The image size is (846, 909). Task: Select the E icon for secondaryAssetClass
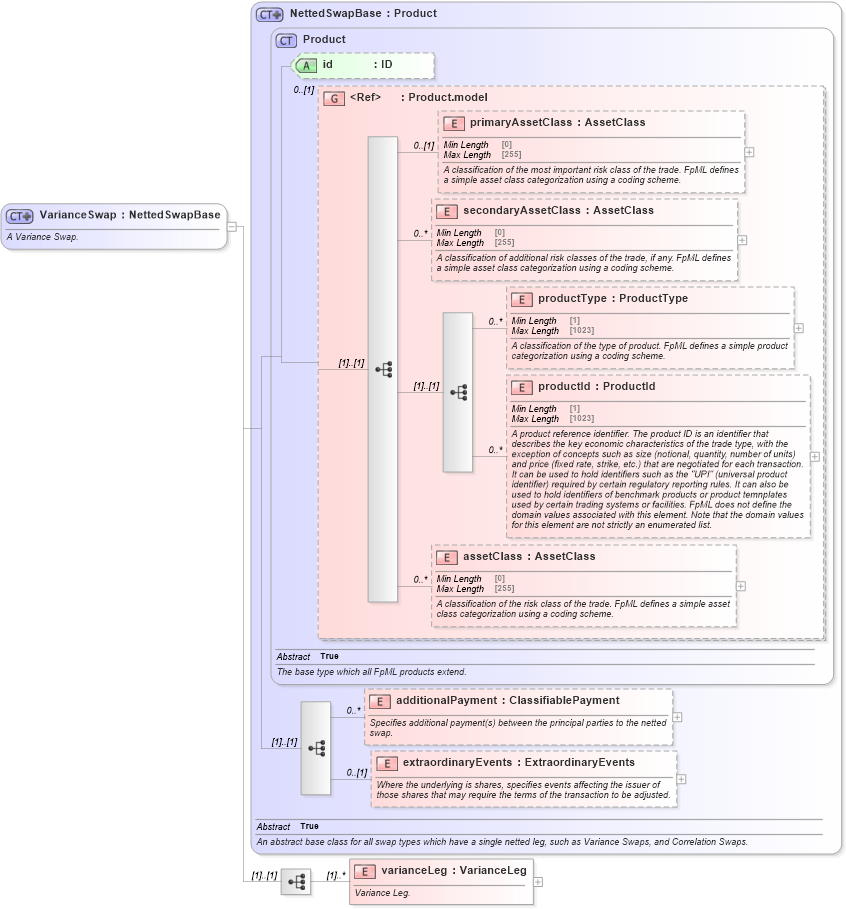(x=448, y=211)
